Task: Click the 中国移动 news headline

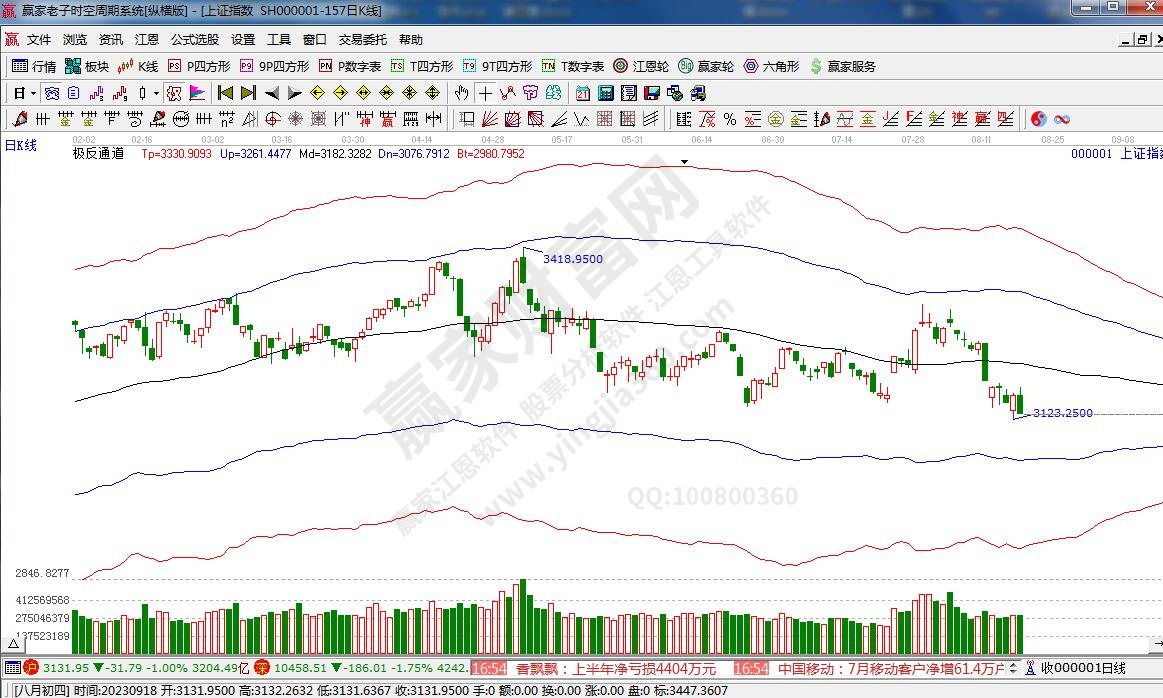Action: pos(890,668)
